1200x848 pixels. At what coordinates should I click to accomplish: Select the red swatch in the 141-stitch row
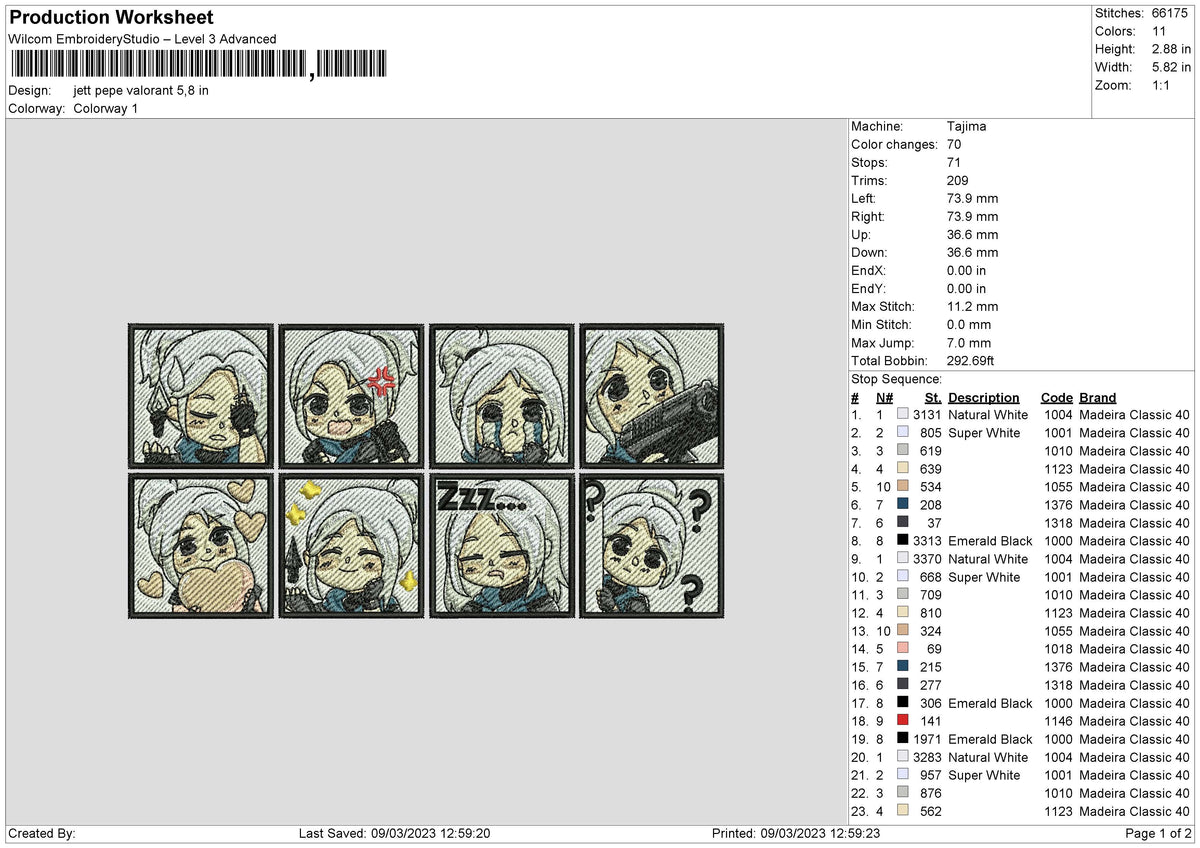point(903,721)
